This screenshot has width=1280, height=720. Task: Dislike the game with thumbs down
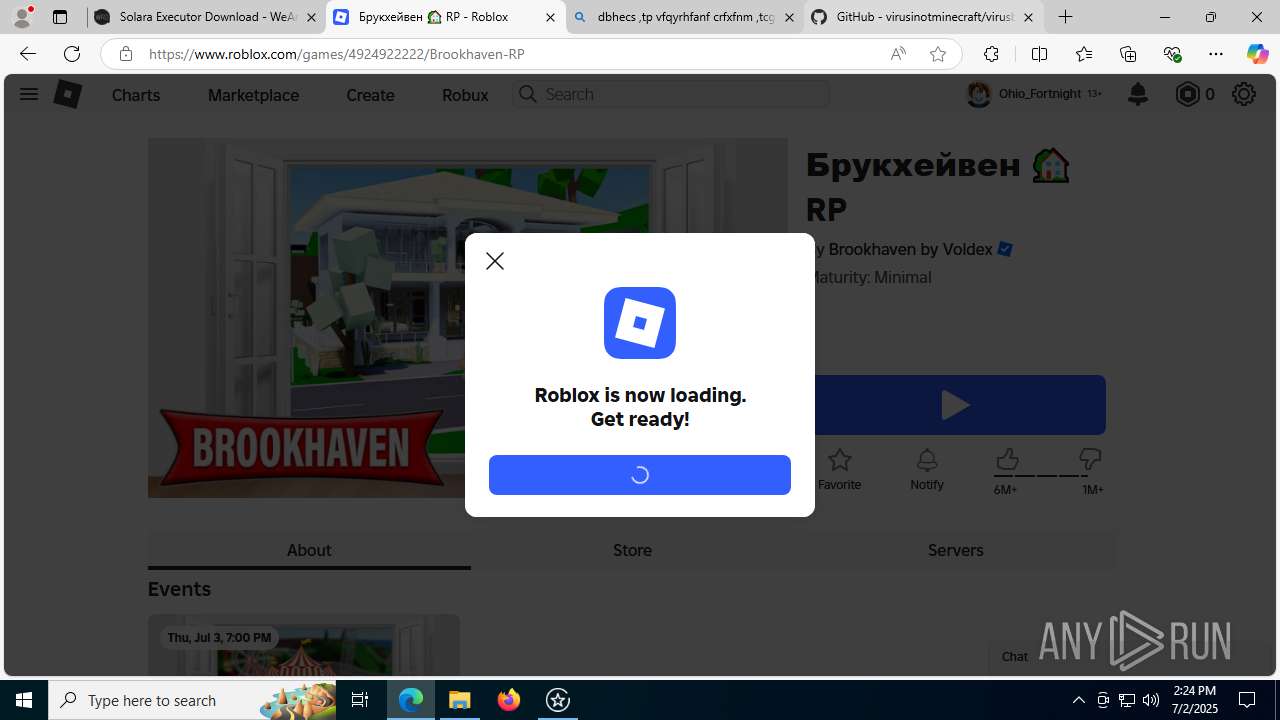click(x=1090, y=460)
